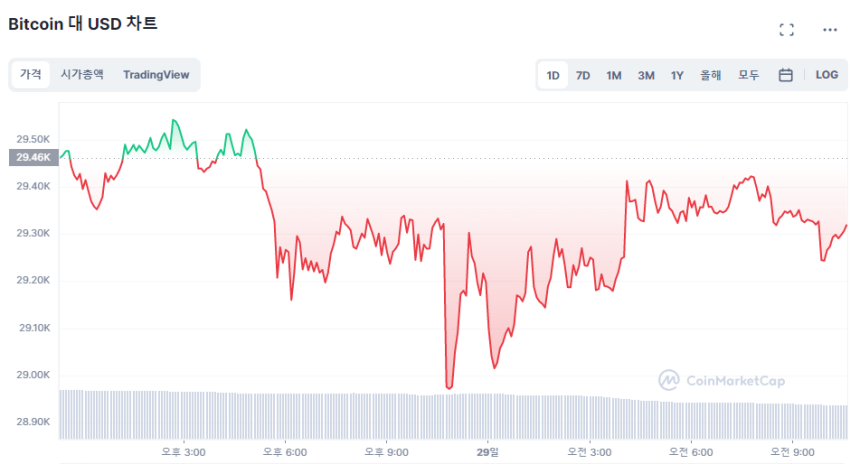Select the 모두 (all) time range
The height and width of the screenshot is (464, 860).
tap(748, 75)
